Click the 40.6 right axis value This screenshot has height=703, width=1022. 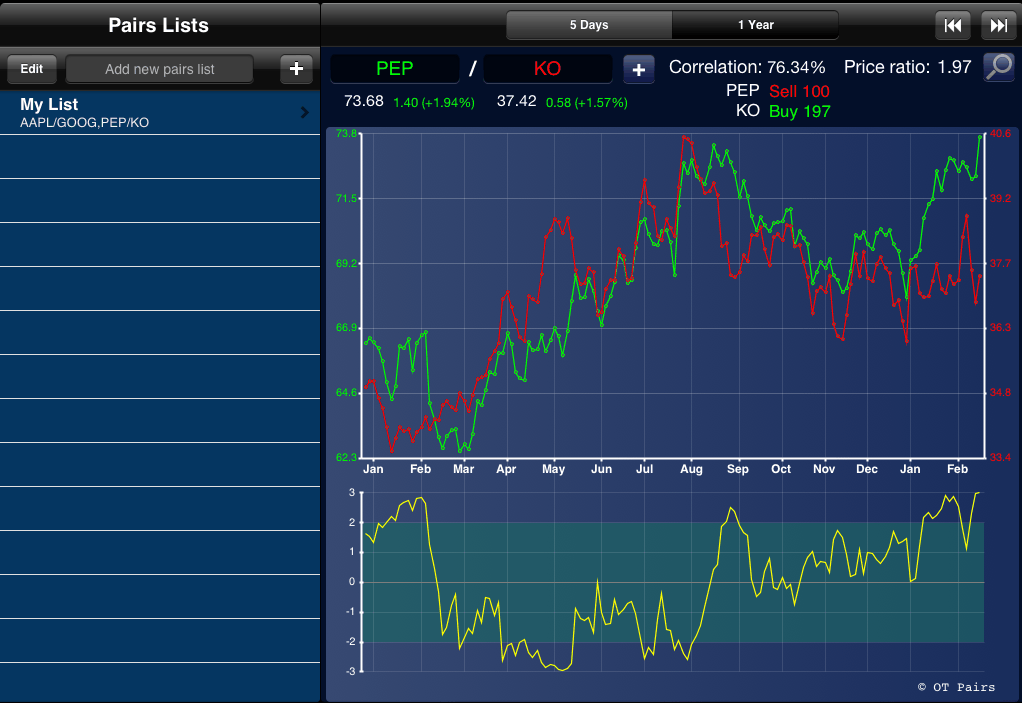coord(1000,134)
